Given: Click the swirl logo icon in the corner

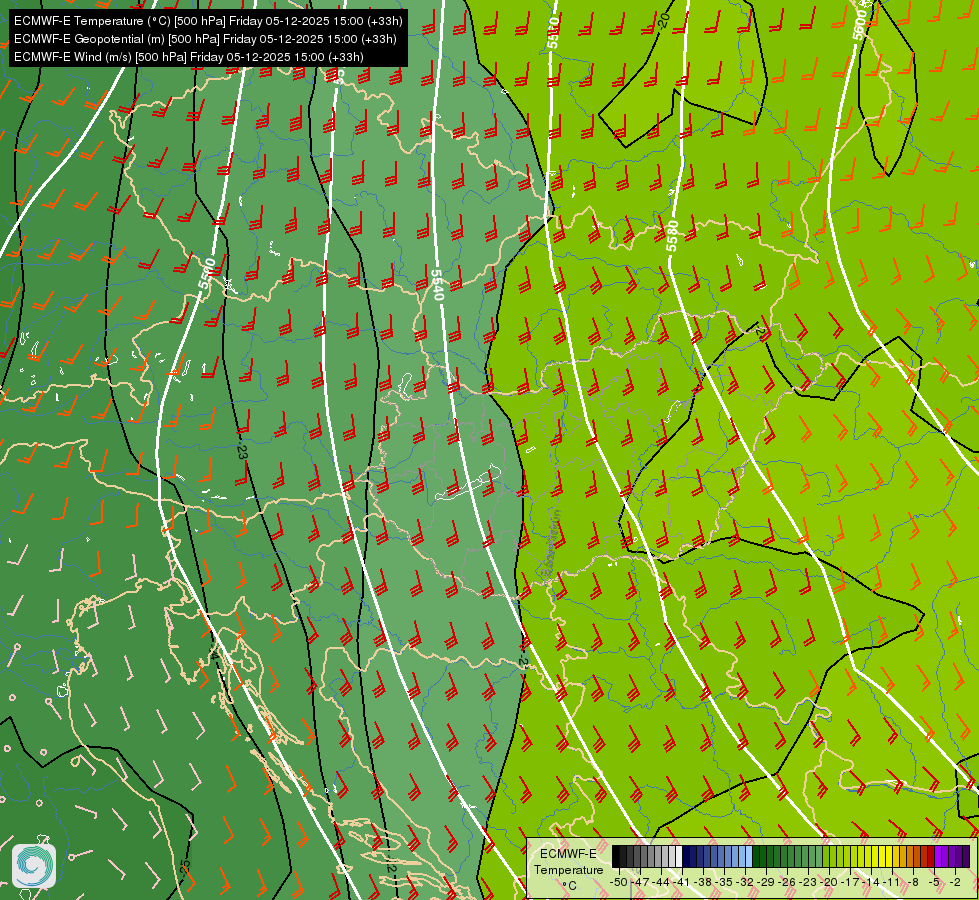Looking at the screenshot, I should pyautogui.click(x=34, y=865).
